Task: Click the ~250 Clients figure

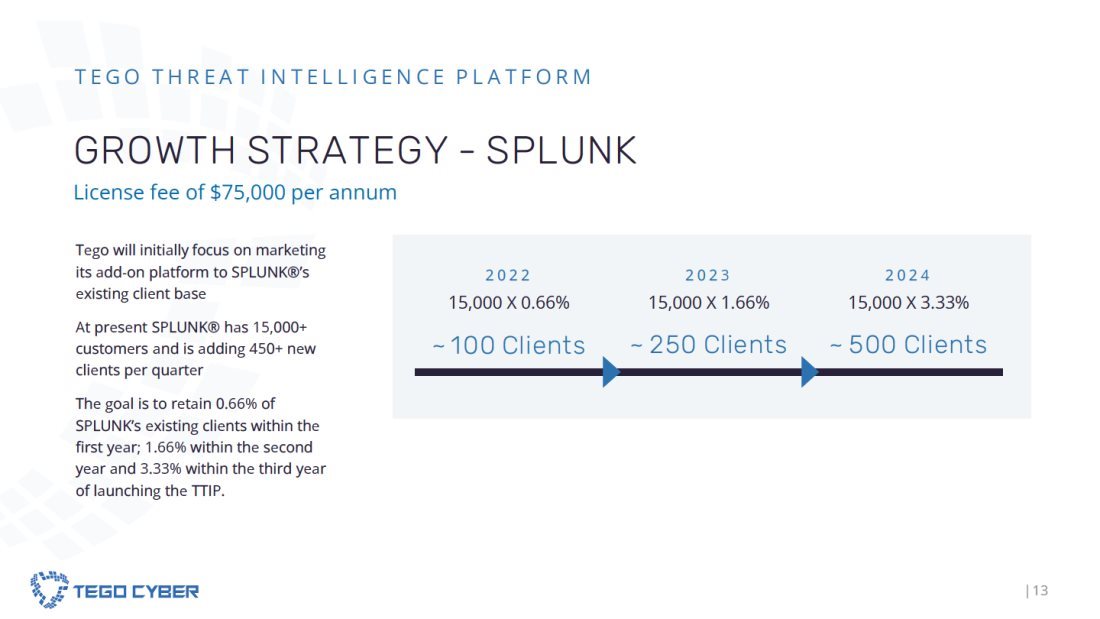Action: (x=709, y=345)
